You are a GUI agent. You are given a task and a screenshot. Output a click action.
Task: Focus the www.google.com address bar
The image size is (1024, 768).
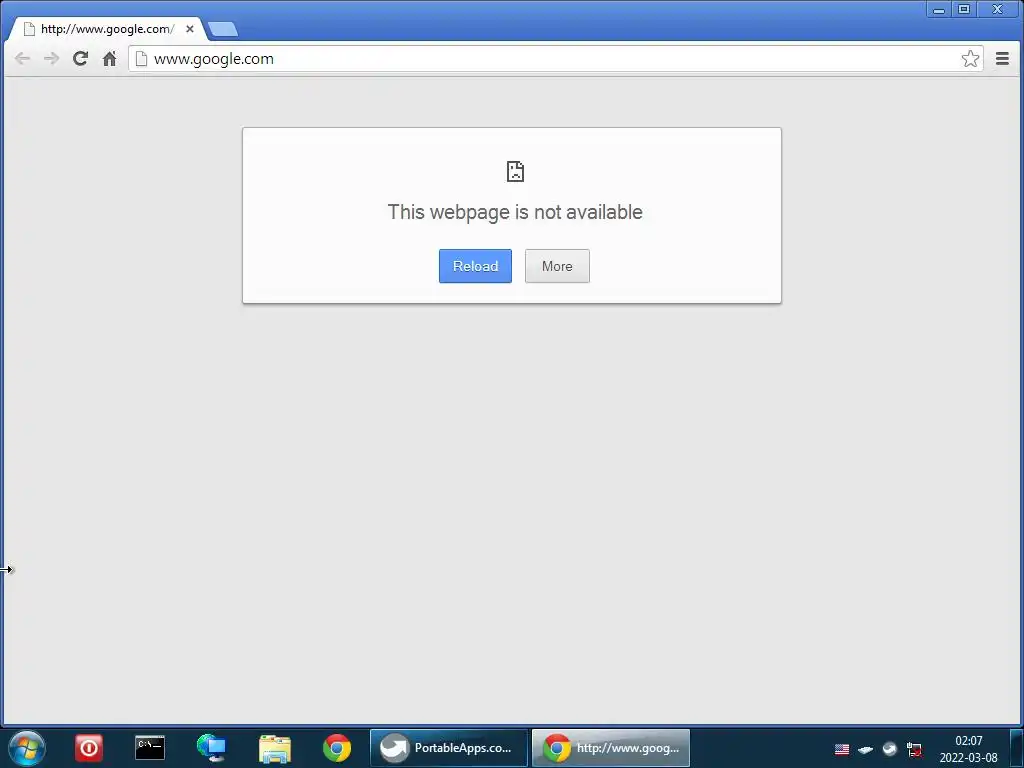555,59
